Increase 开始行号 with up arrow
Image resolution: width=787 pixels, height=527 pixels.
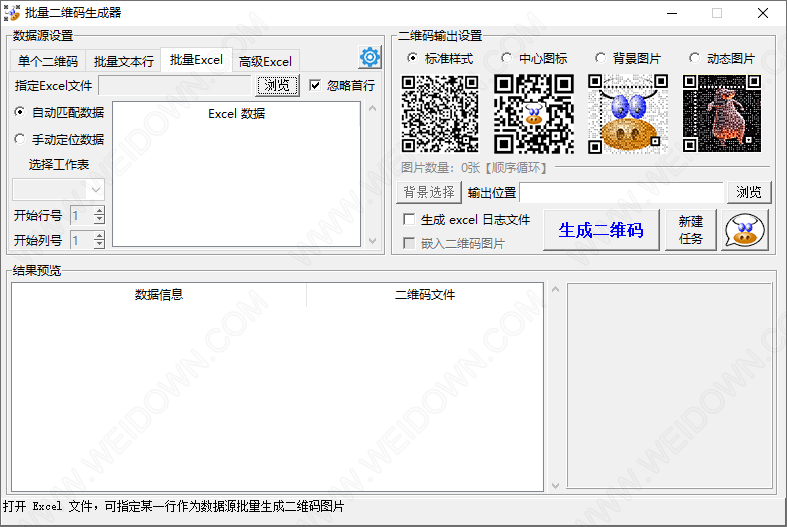pos(99,211)
